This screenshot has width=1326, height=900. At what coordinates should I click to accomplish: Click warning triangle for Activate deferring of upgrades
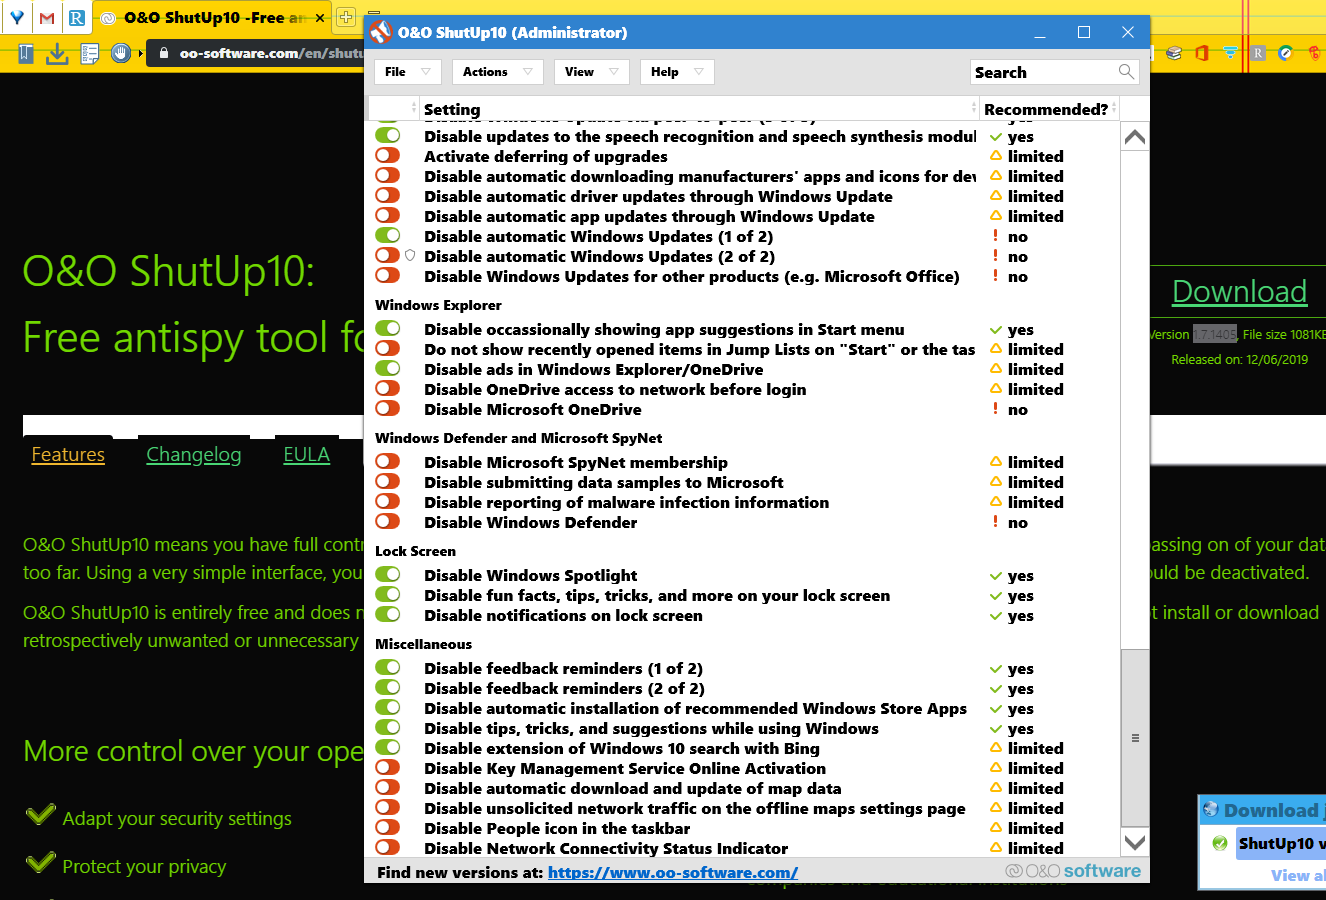[x=996, y=156]
